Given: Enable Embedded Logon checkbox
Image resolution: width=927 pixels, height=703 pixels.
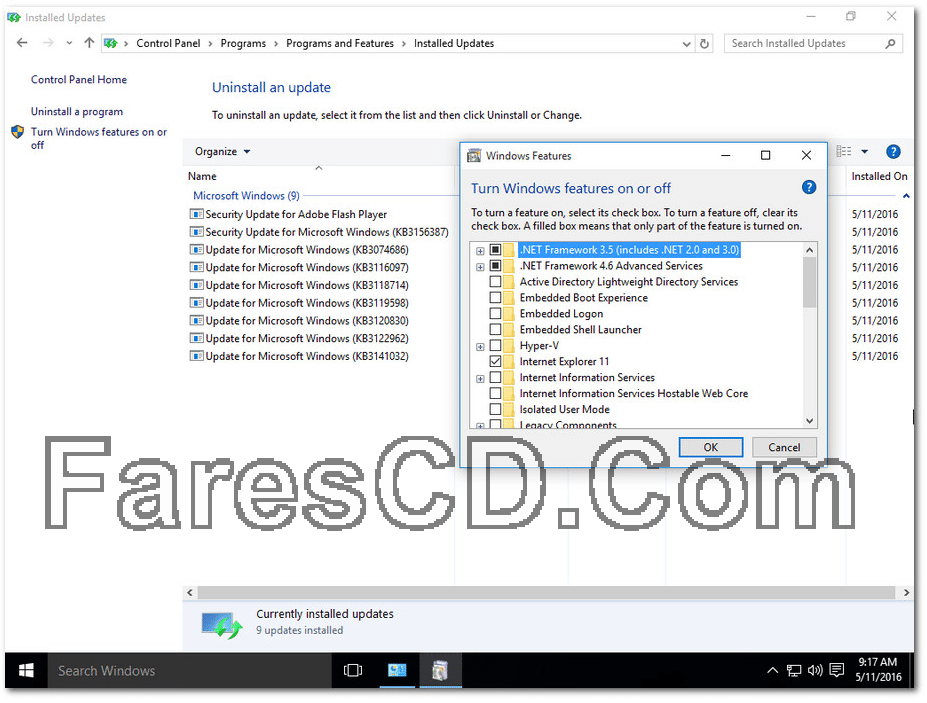Looking at the screenshot, I should pyautogui.click(x=495, y=313).
